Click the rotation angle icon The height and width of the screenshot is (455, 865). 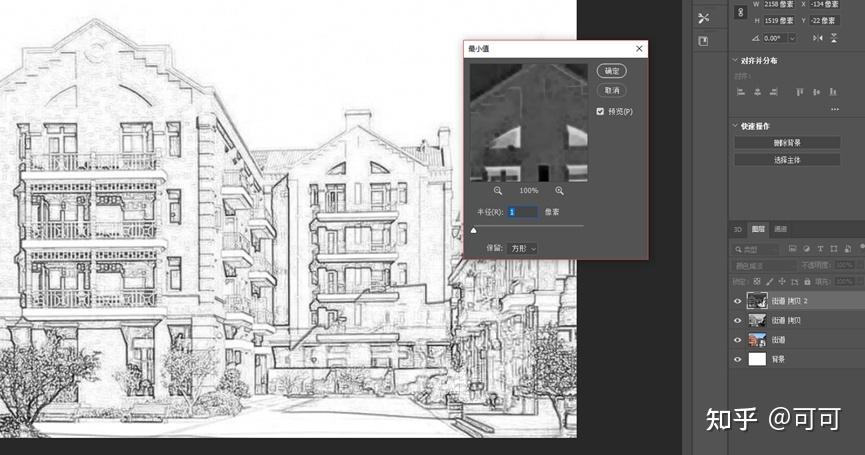755,38
